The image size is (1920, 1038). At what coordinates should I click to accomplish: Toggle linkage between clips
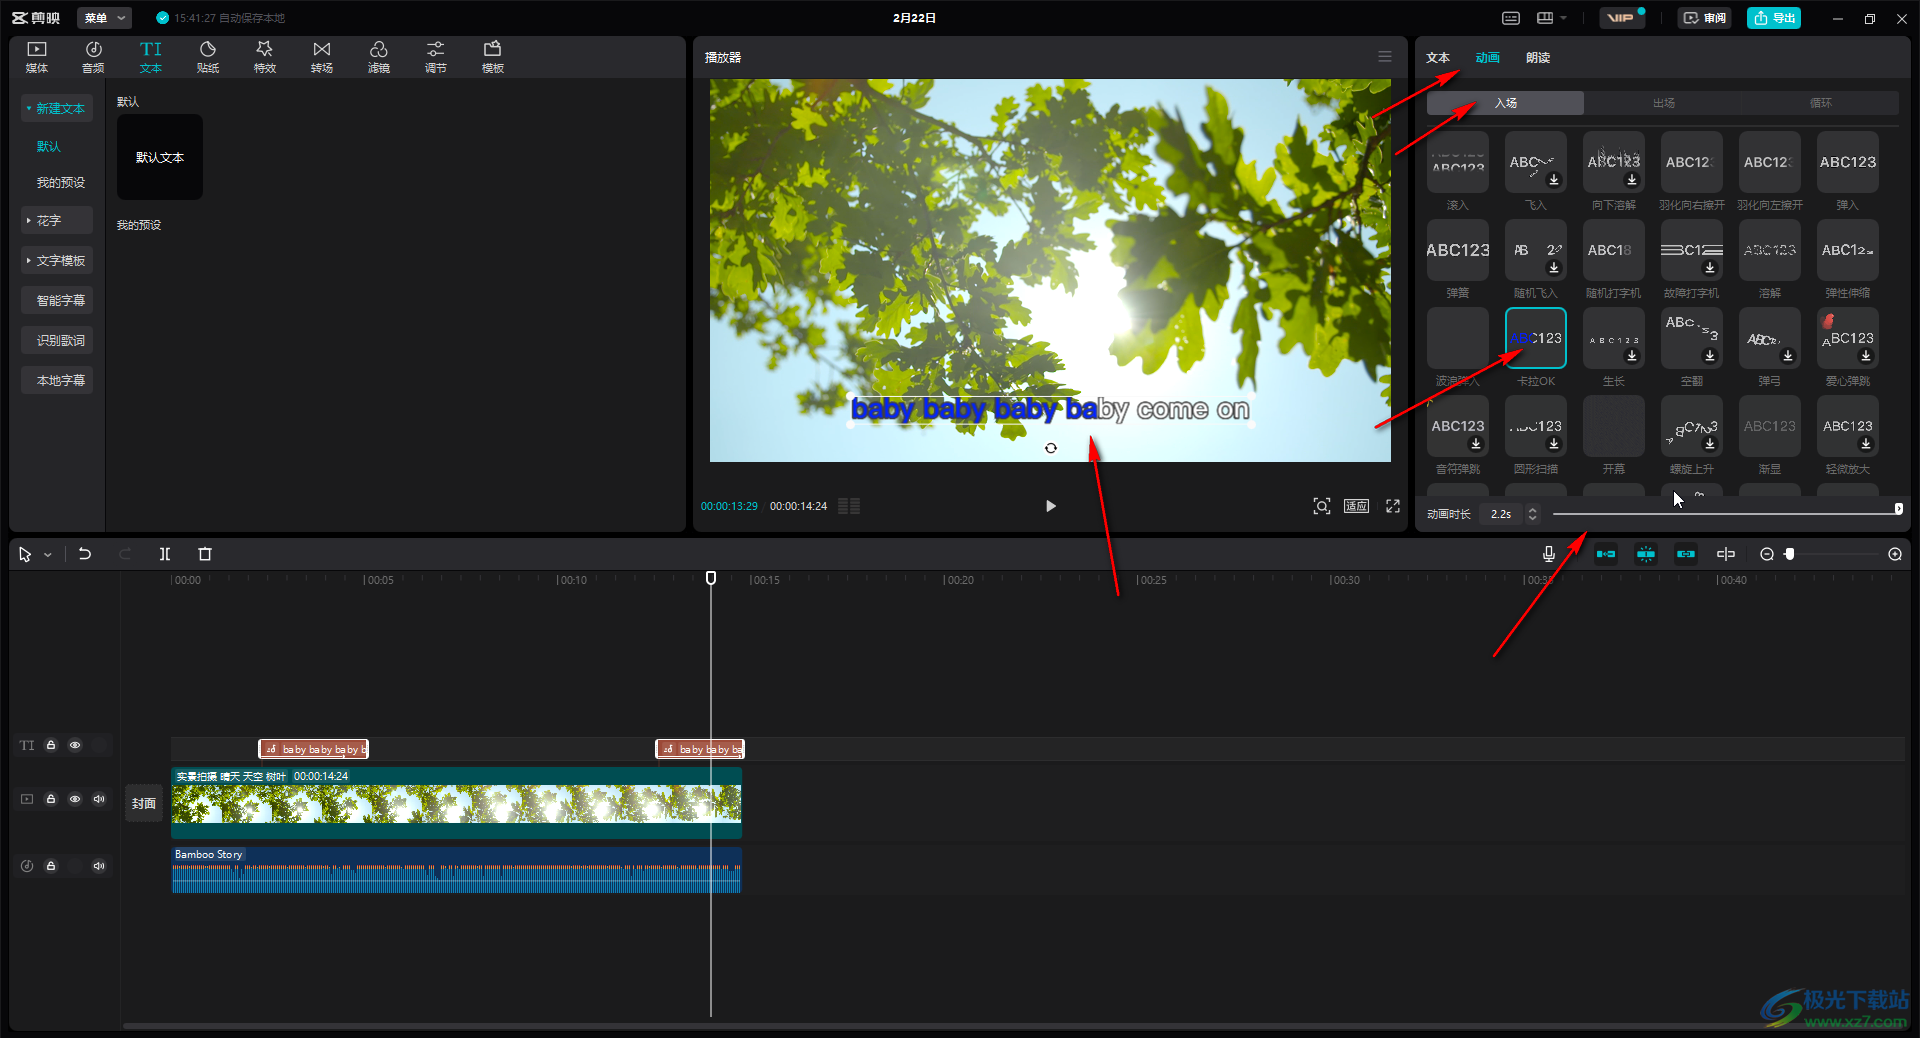1686,554
